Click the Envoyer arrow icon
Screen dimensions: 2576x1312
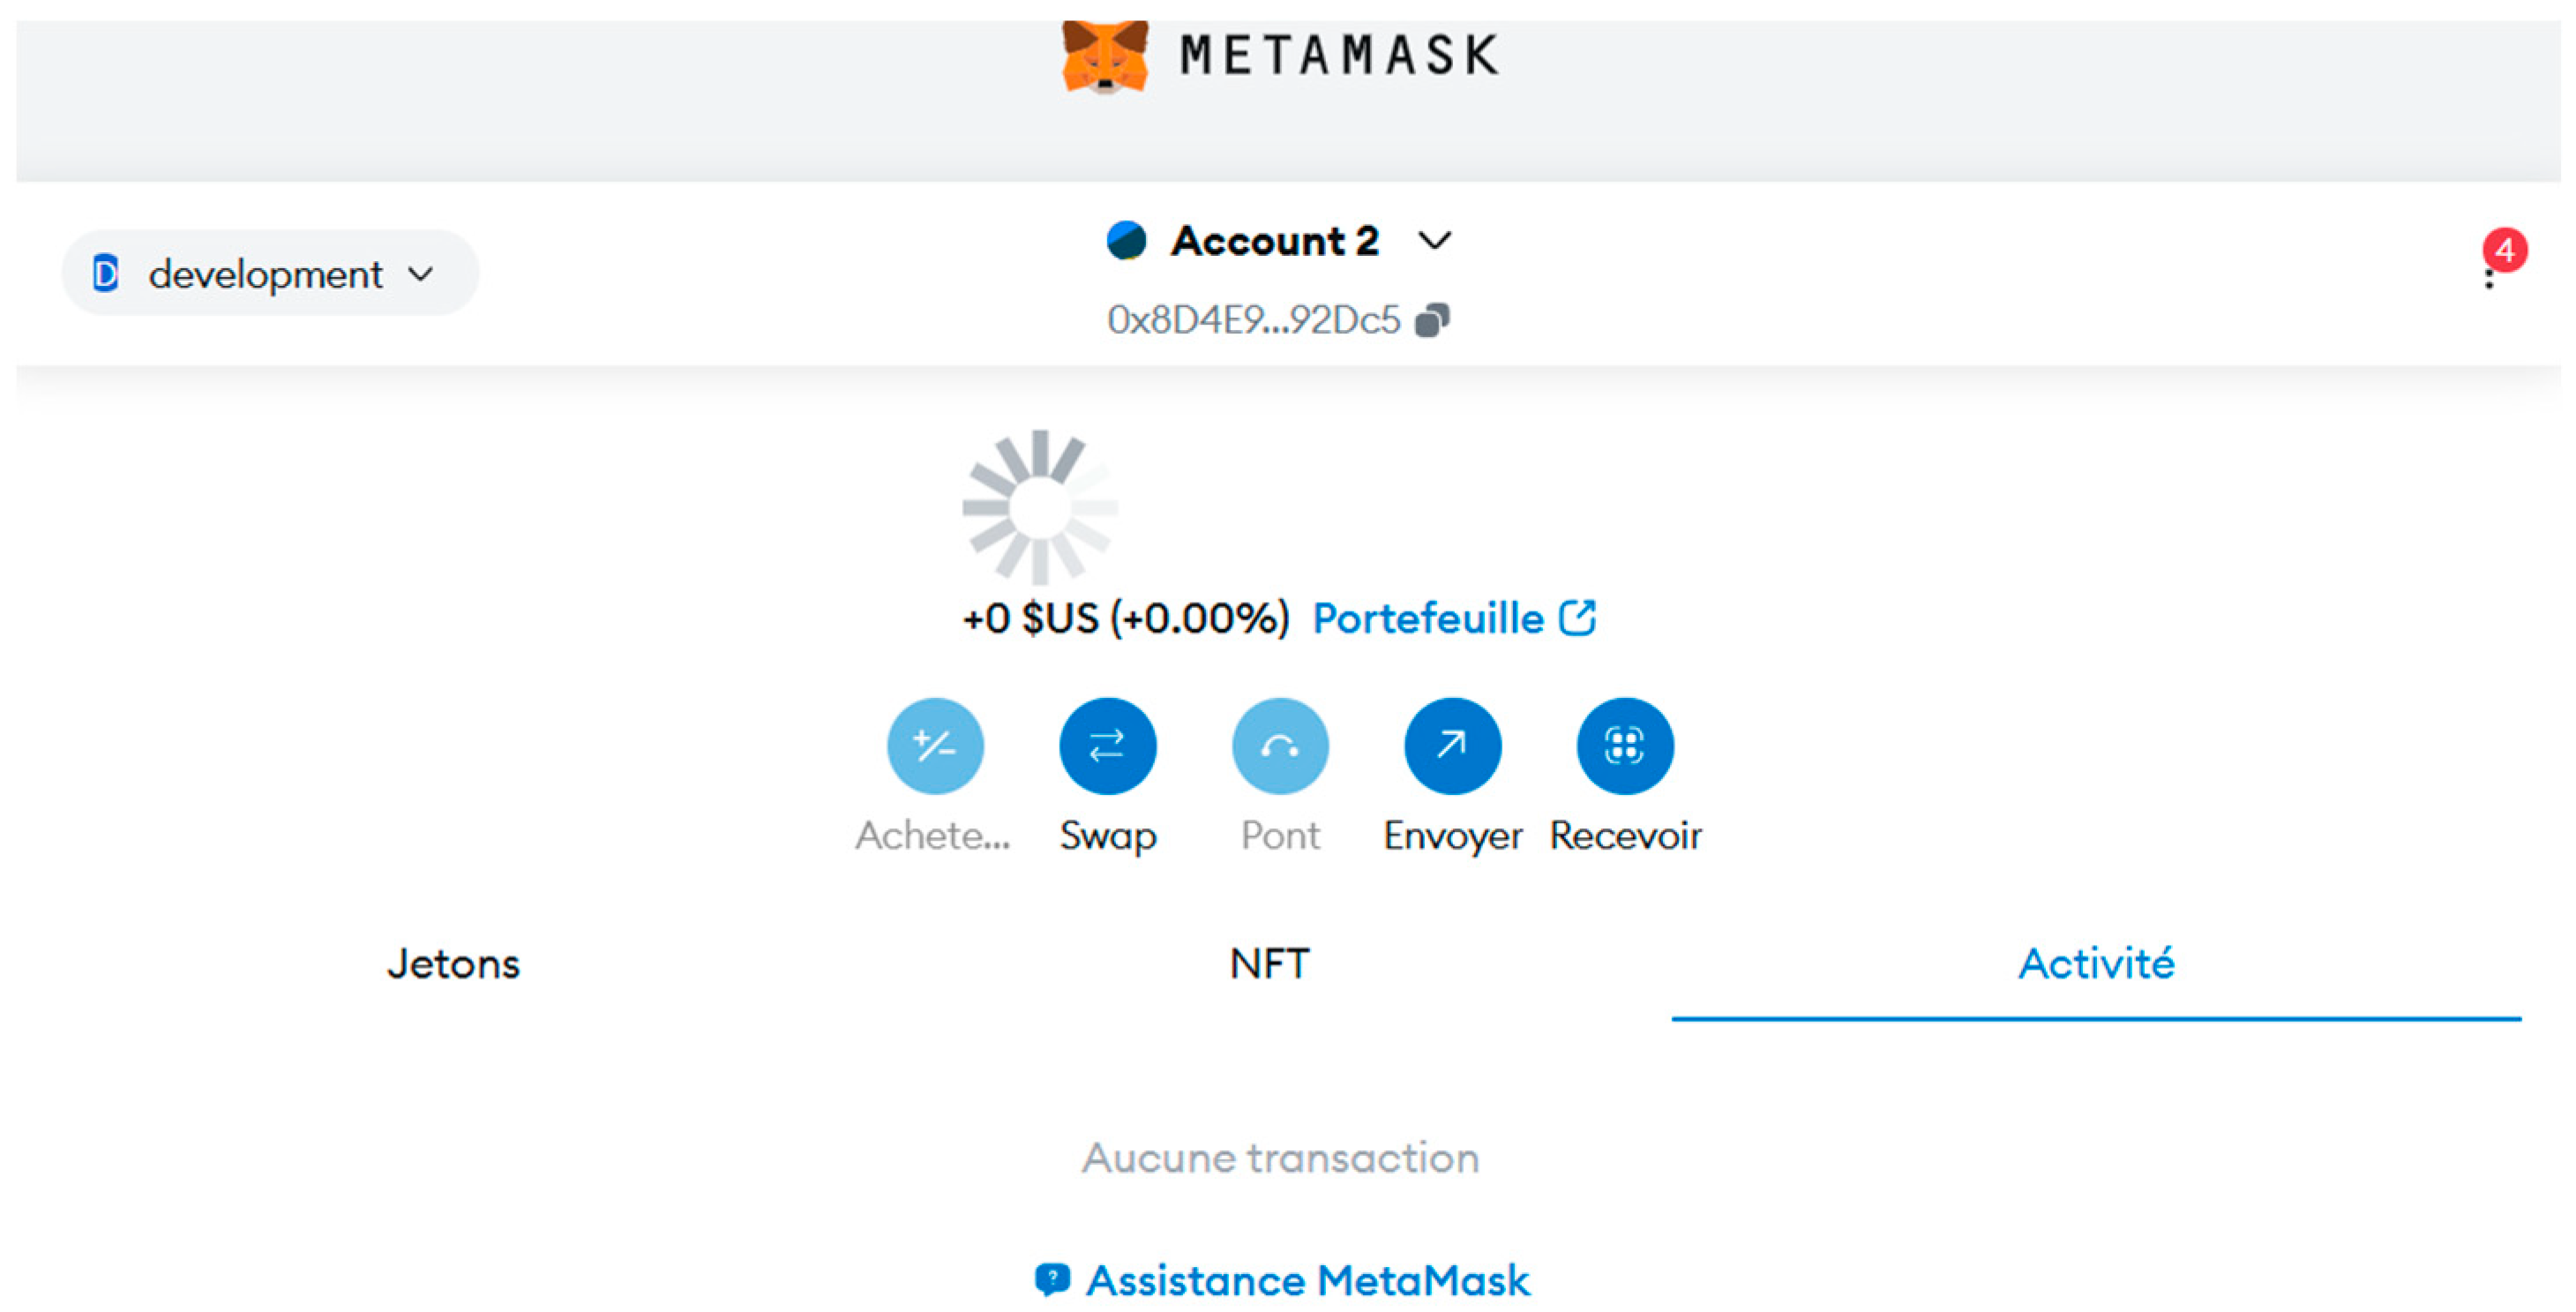coord(1452,746)
